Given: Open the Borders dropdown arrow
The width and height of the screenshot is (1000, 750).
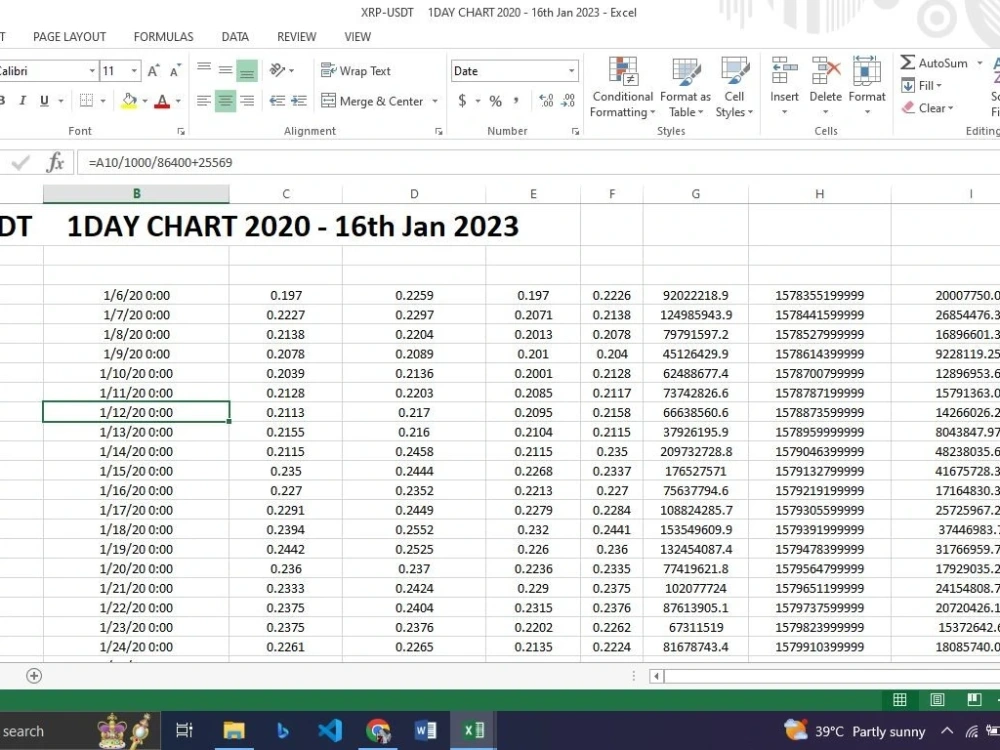Looking at the screenshot, I should pyautogui.click(x=103, y=101).
